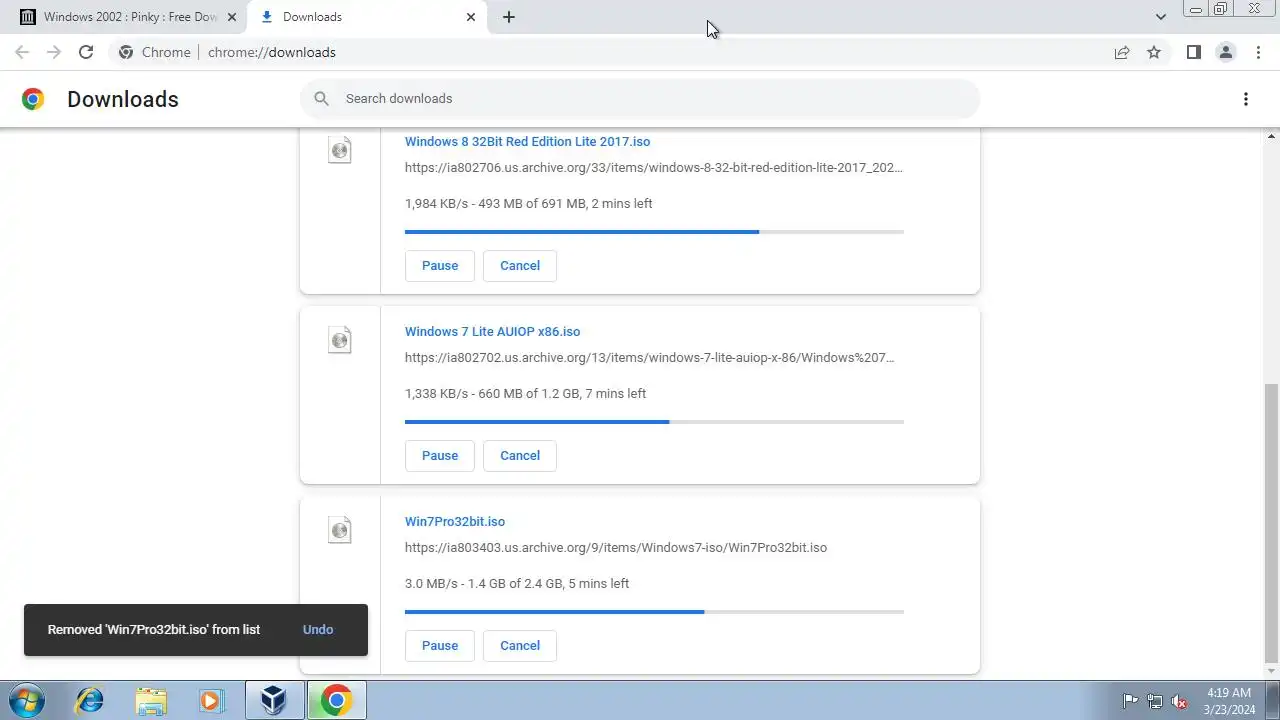Click the browser forward arrow
This screenshot has height=720, width=1280.
click(x=54, y=52)
